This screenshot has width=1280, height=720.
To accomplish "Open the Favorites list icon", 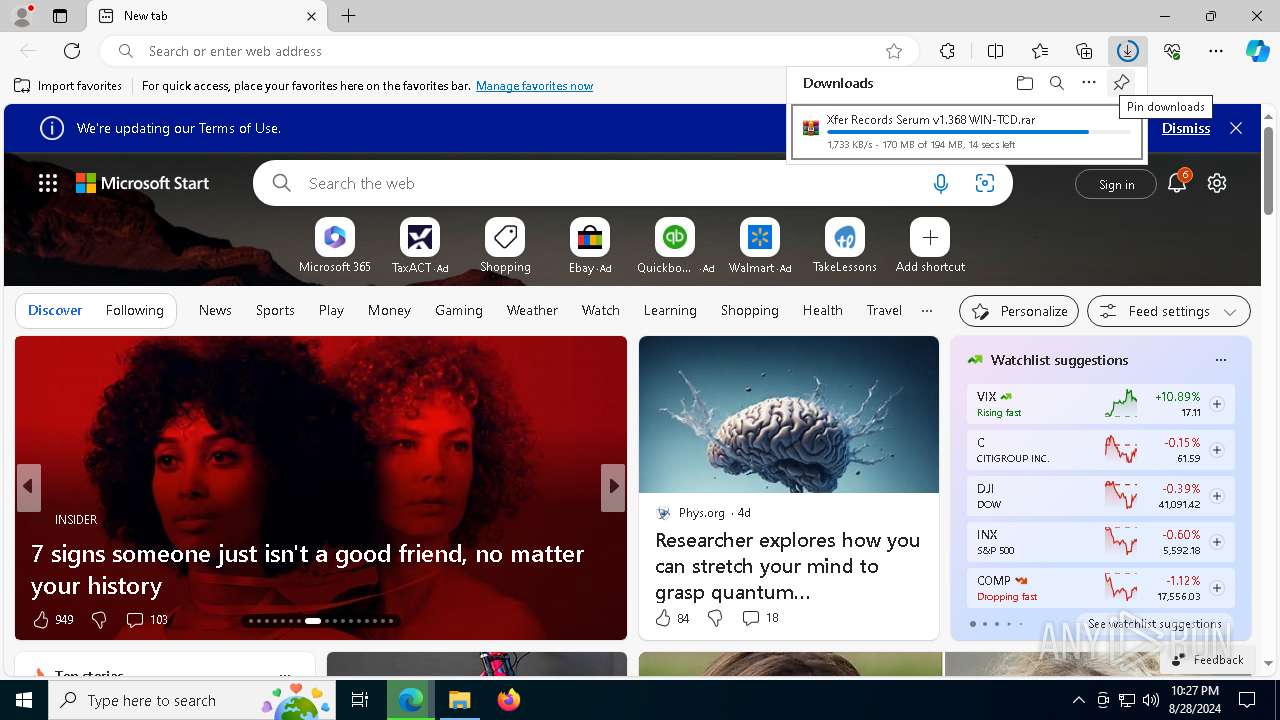I will pyautogui.click(x=1040, y=51).
